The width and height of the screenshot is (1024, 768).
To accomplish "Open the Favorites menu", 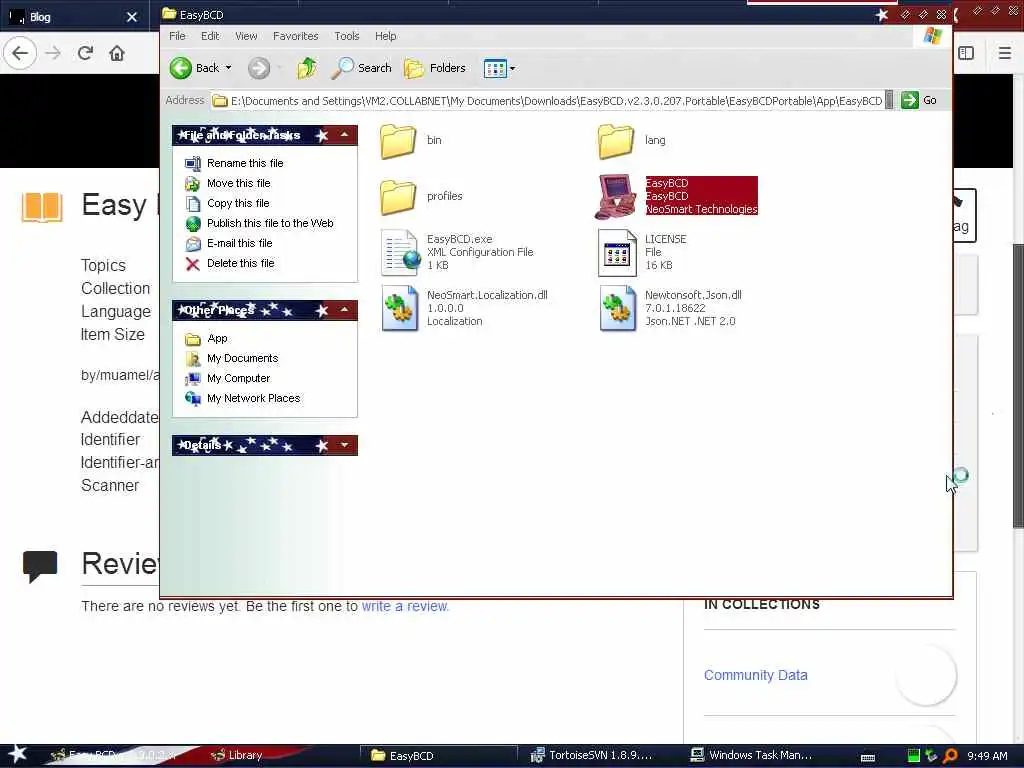I will [x=295, y=36].
